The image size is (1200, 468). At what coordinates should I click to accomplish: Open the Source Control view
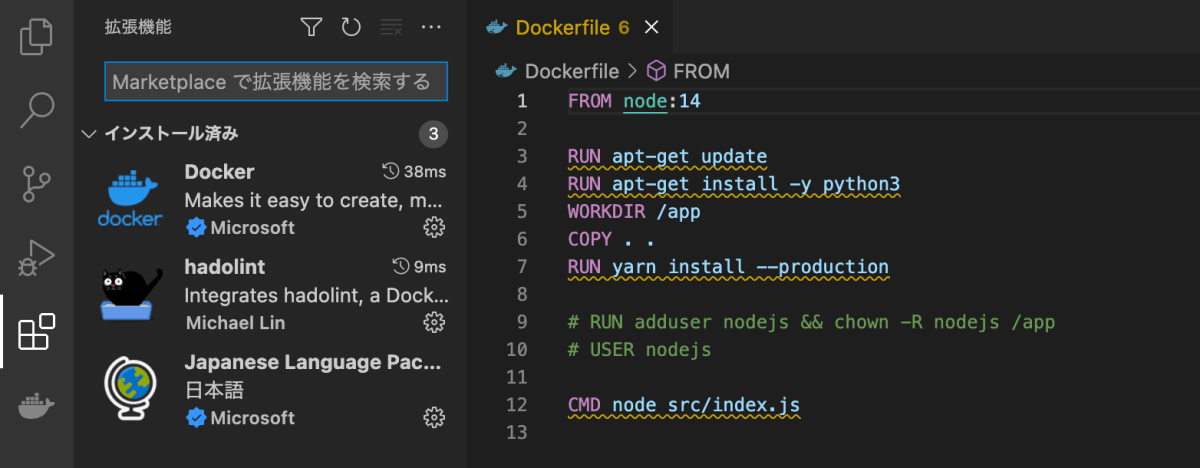click(x=36, y=184)
